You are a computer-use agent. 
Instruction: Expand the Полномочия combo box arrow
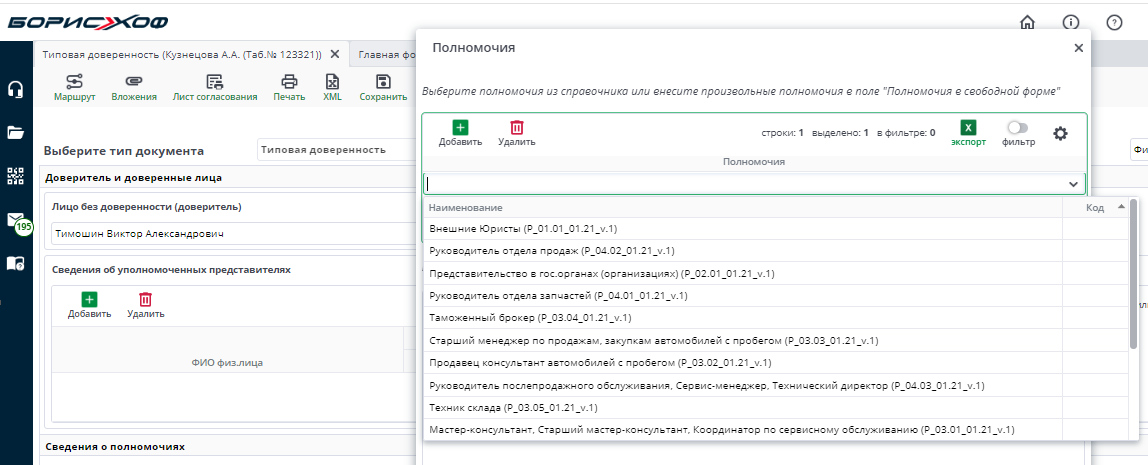coord(1073,184)
